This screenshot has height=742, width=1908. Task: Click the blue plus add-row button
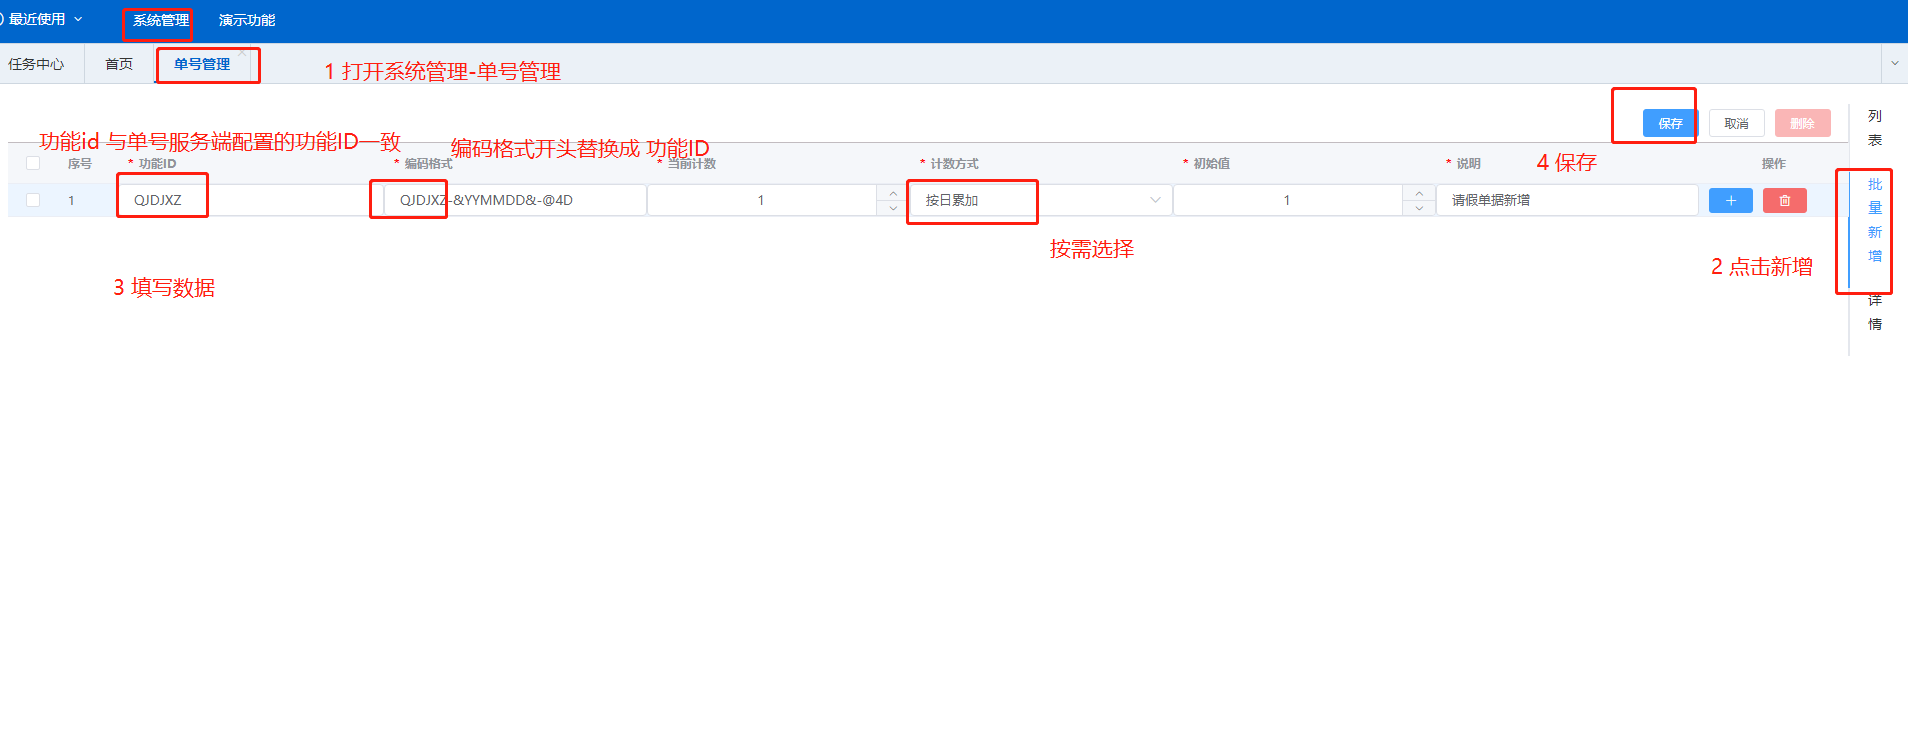point(1730,201)
